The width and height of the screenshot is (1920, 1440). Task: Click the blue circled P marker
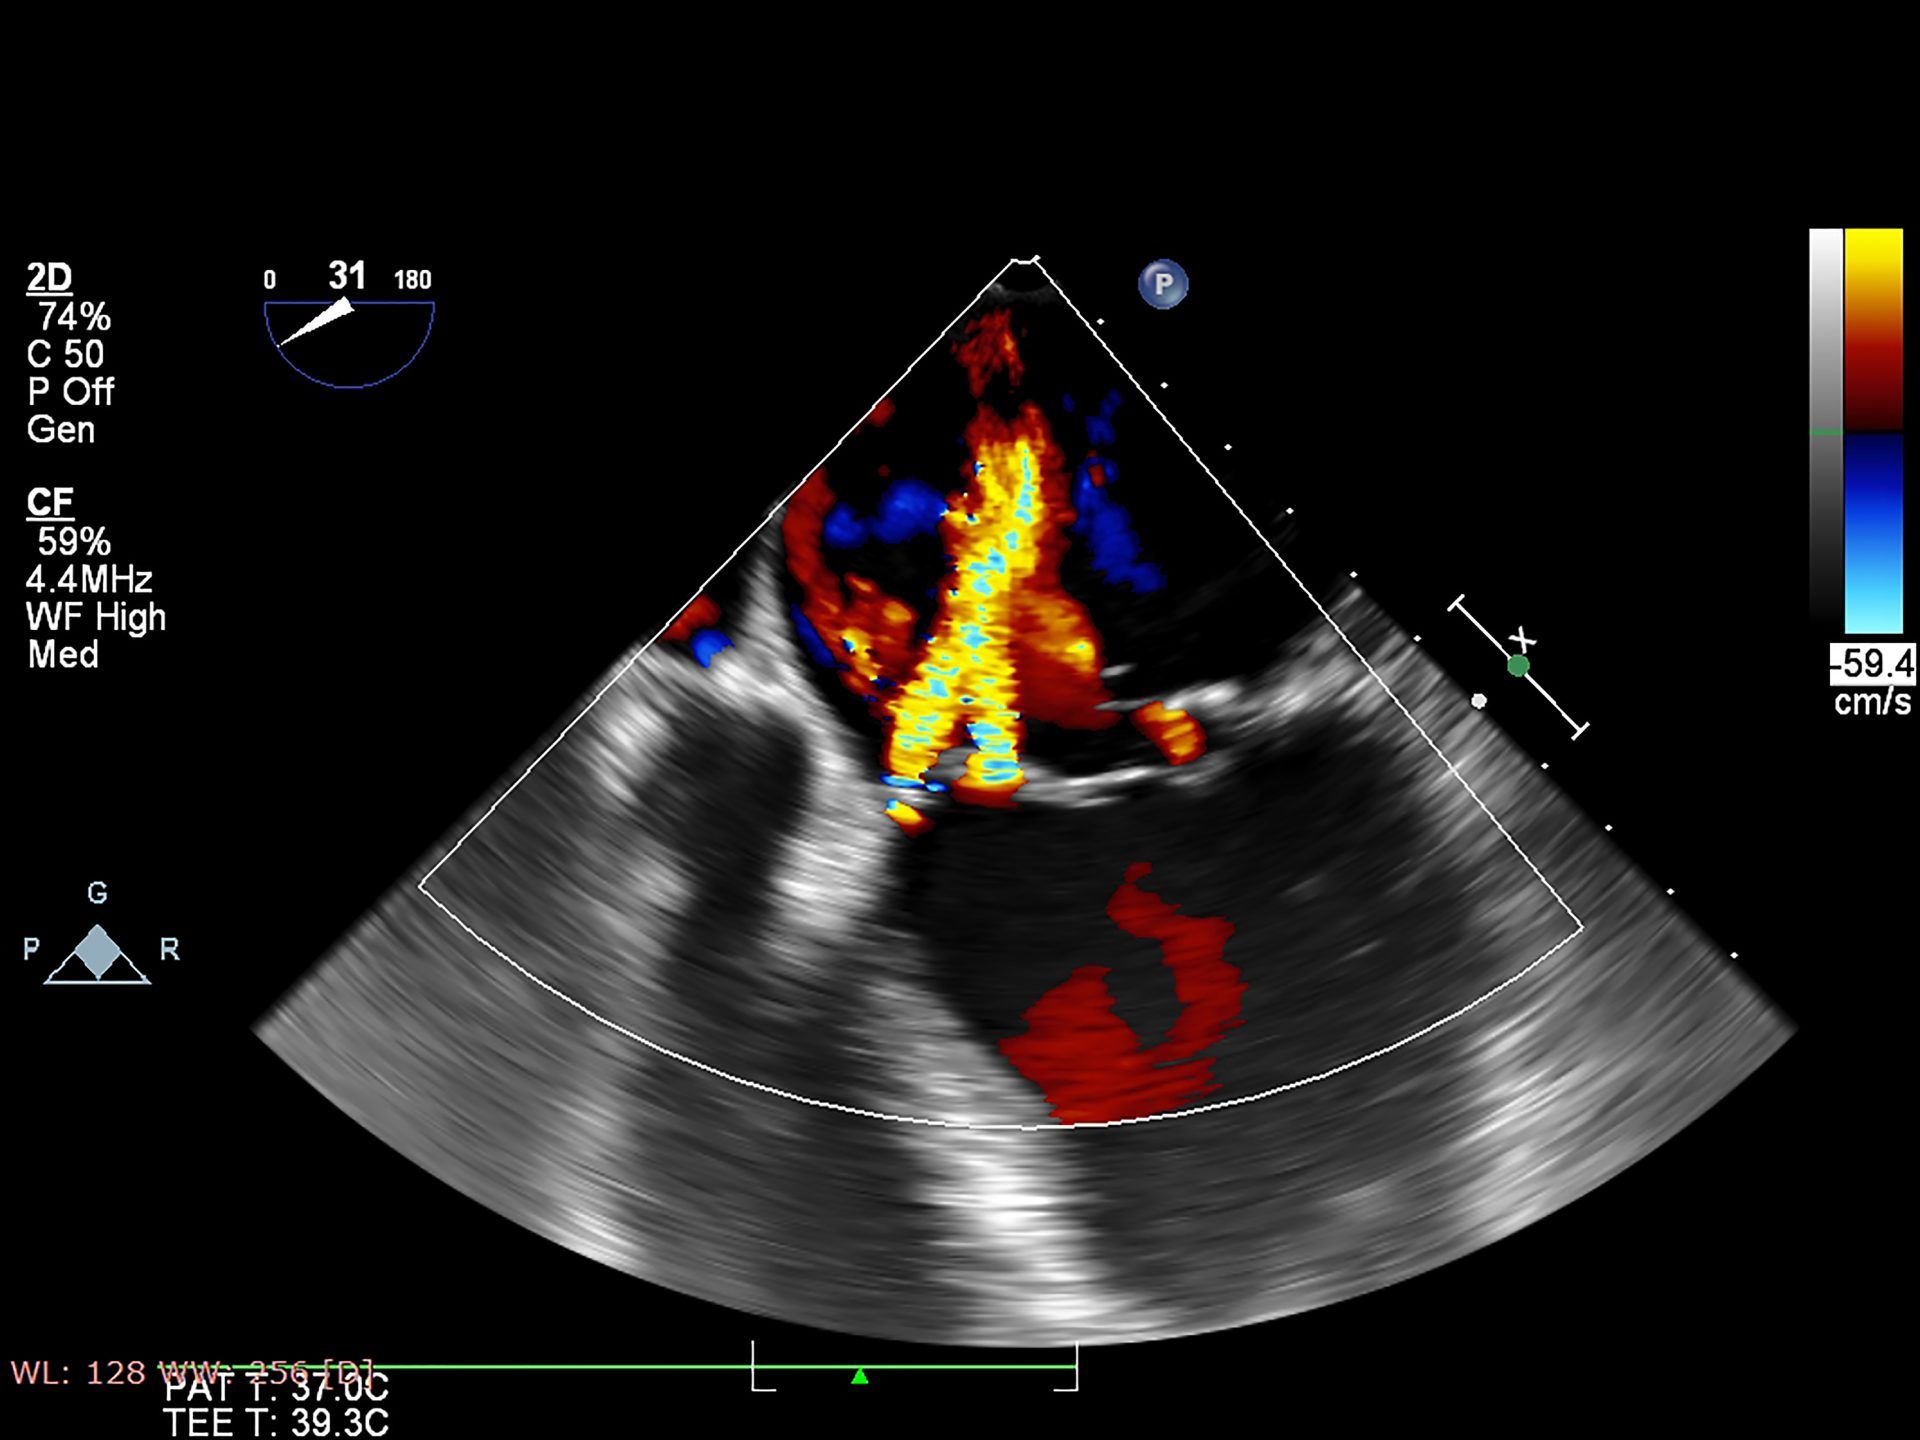pos(1163,284)
